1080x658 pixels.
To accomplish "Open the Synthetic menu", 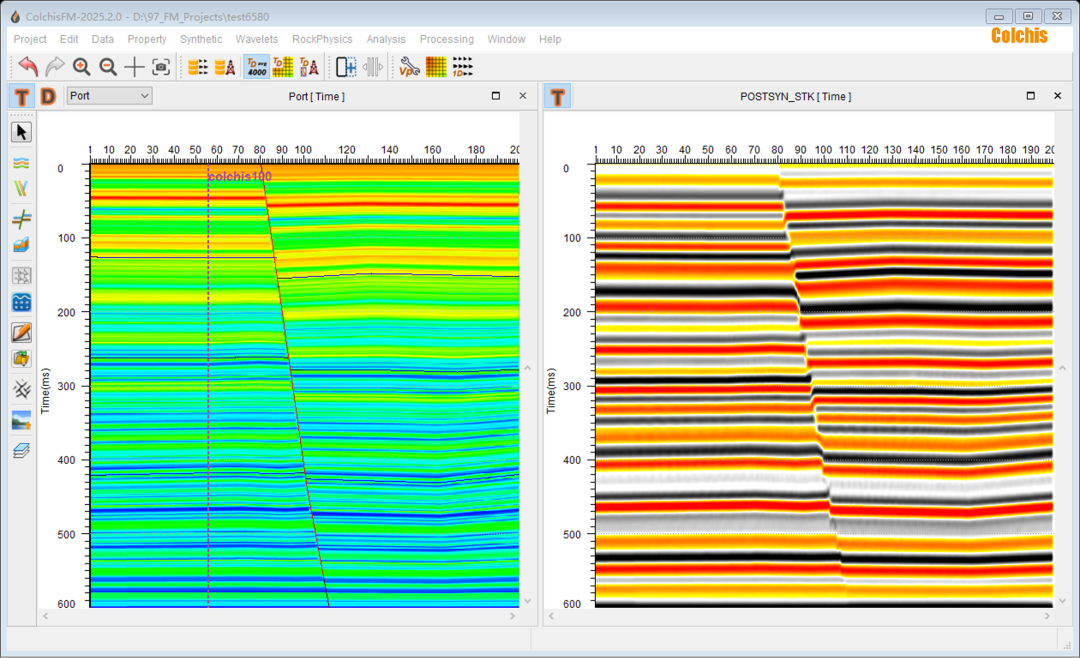I will (201, 39).
